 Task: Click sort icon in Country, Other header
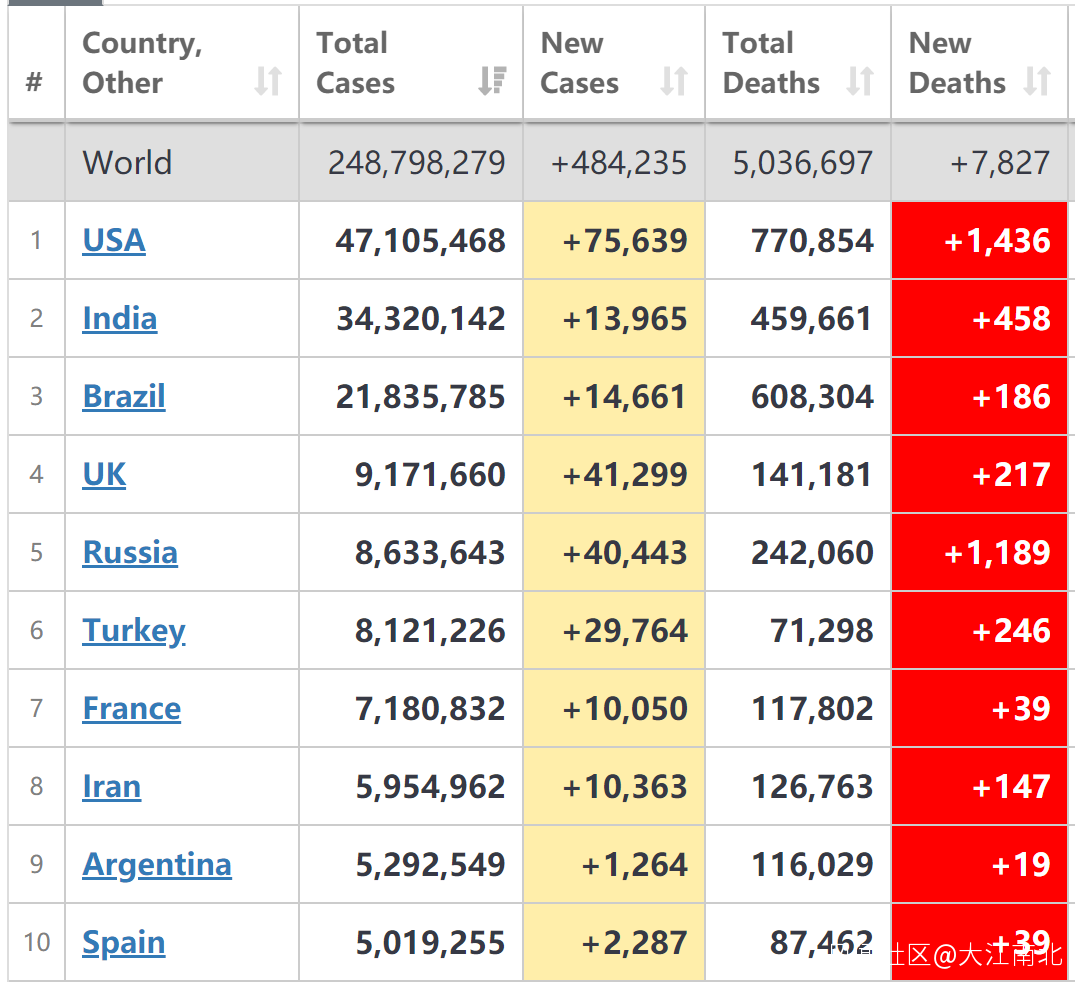tap(267, 81)
